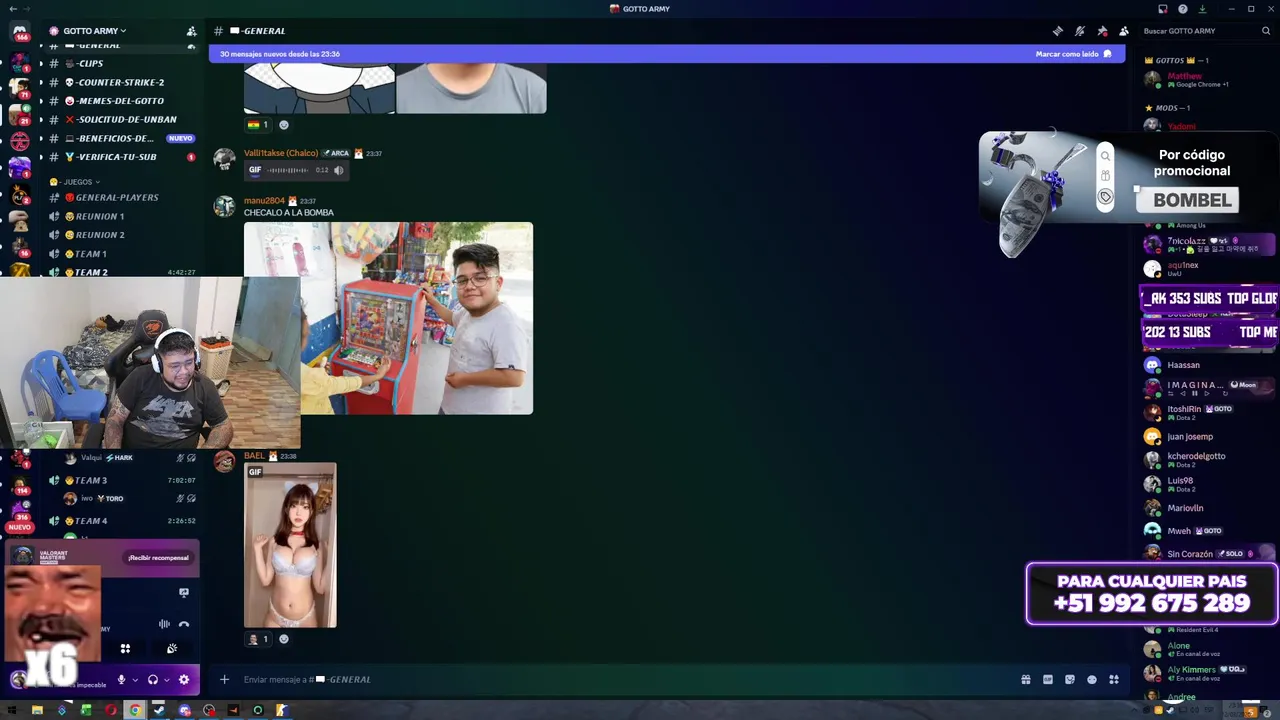Open the inbox icon in title bar
1280x720 pixels.
pos(1163,9)
